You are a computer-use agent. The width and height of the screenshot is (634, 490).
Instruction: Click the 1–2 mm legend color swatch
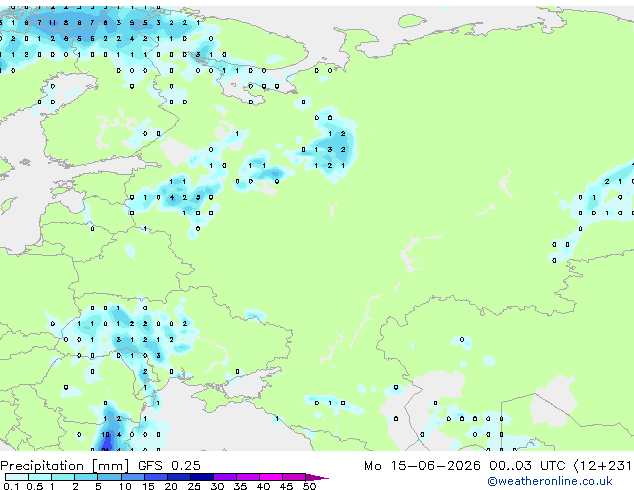pos(63,477)
